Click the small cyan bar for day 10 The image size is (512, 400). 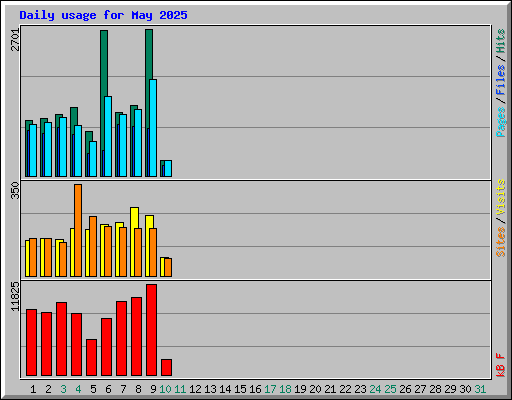168,169
